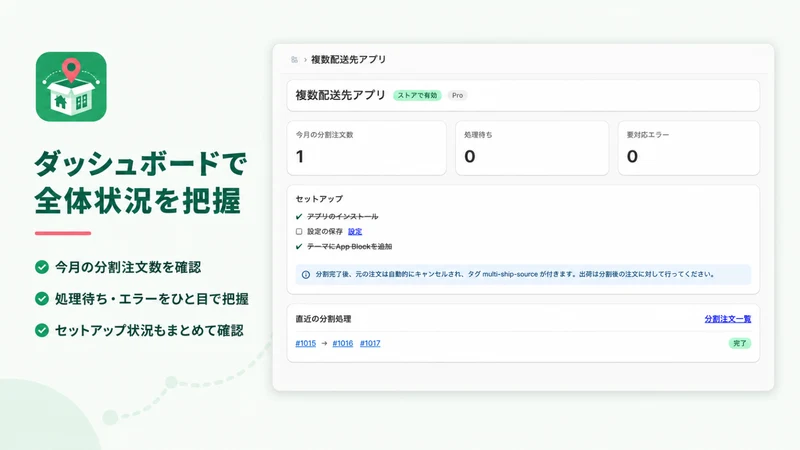Open order #1016
Viewport: 800px width, 450px height.
click(343, 343)
